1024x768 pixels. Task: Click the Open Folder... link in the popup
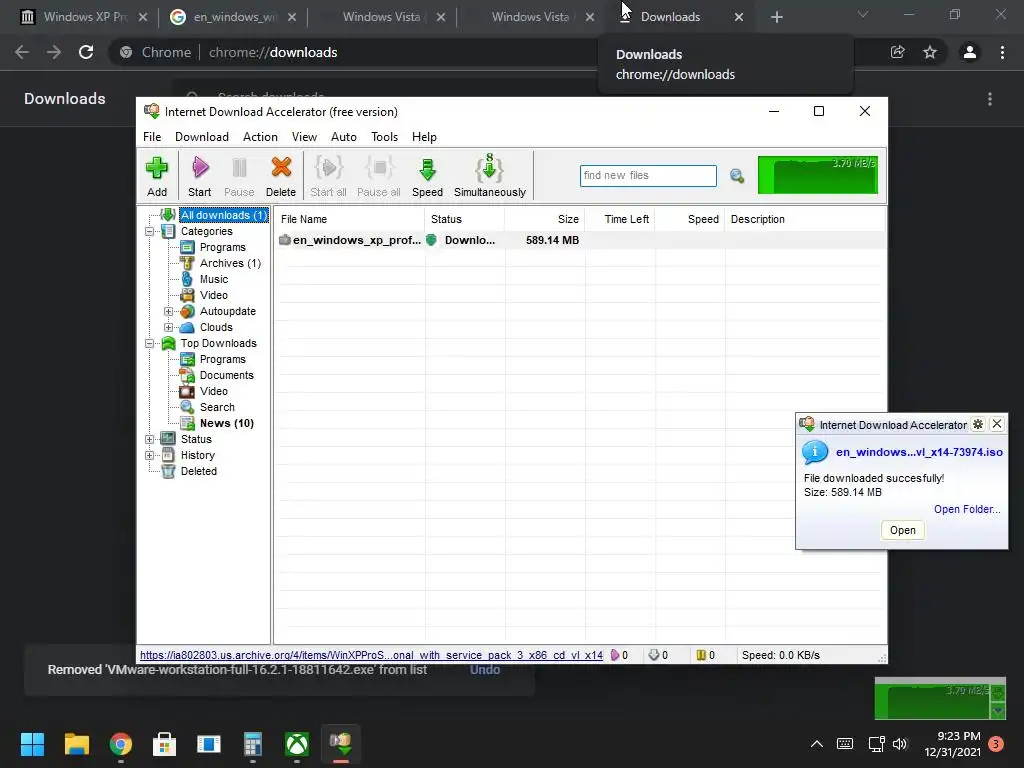(967, 509)
